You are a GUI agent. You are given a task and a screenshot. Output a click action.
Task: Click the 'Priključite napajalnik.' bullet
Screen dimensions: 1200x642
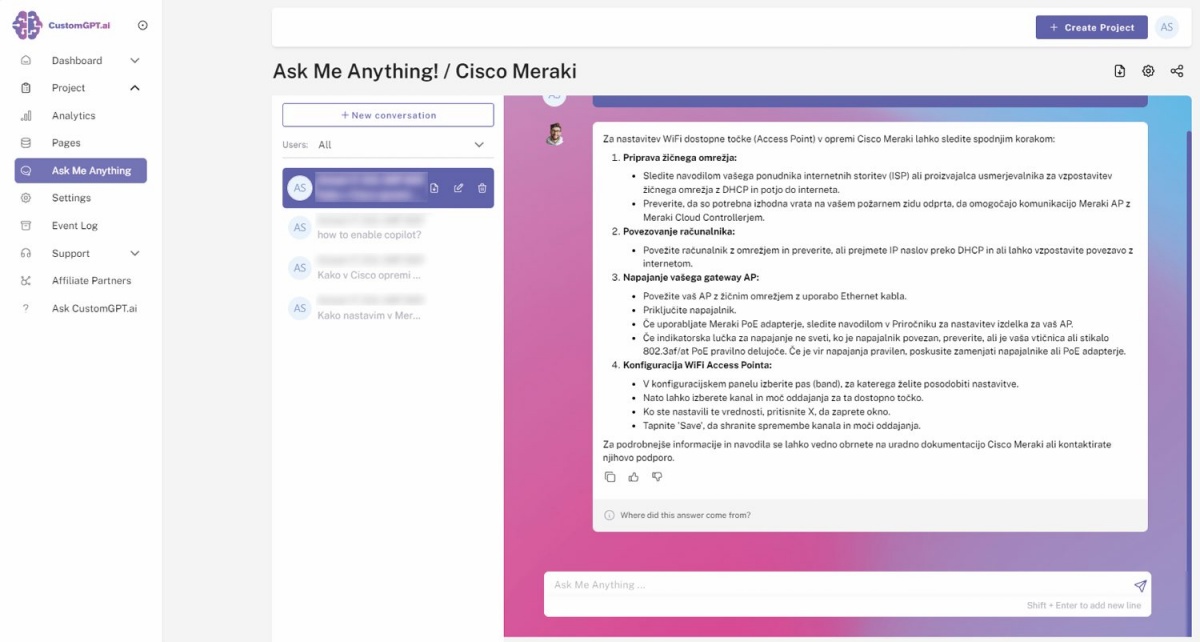pos(691,310)
